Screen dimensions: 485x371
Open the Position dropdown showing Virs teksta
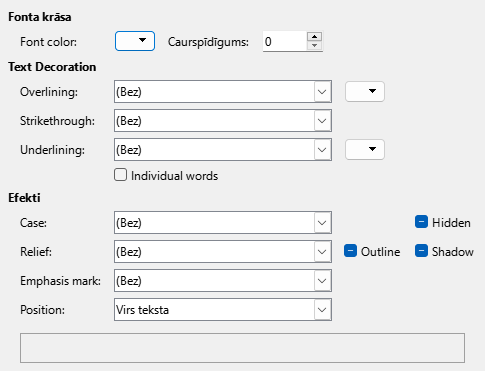tap(223, 310)
